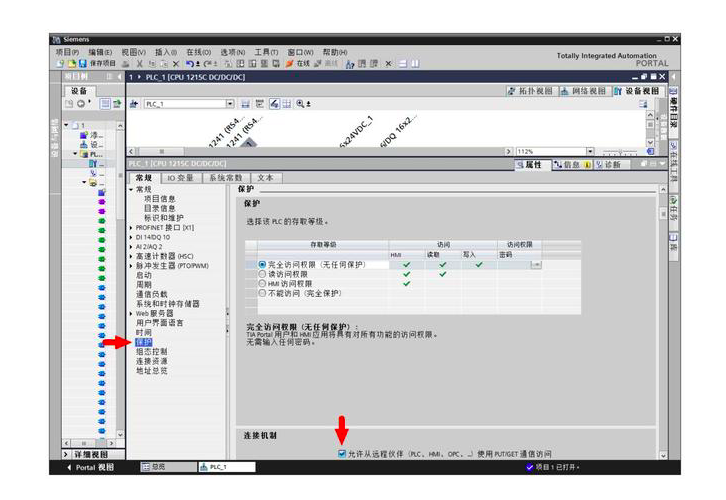Click the password dropdown button in first access row
Screen dimensions: 726x500
(536, 265)
